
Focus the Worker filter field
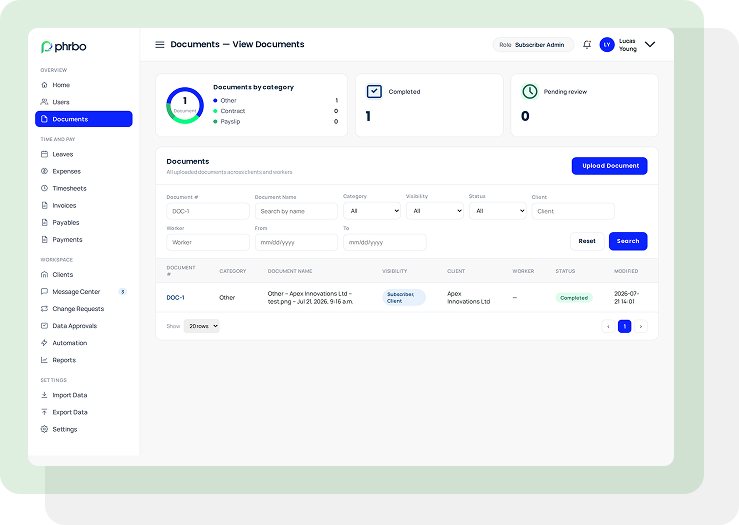click(x=208, y=242)
